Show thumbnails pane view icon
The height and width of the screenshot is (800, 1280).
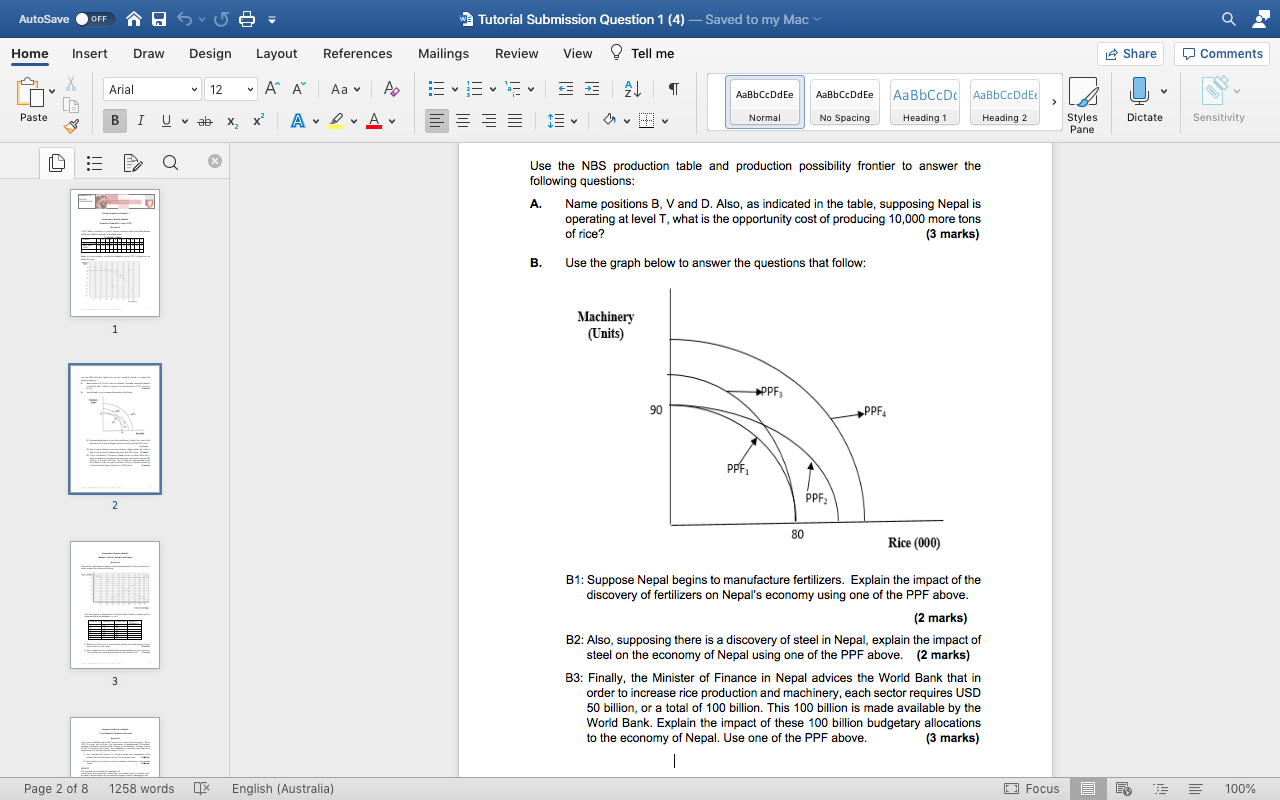coord(57,163)
